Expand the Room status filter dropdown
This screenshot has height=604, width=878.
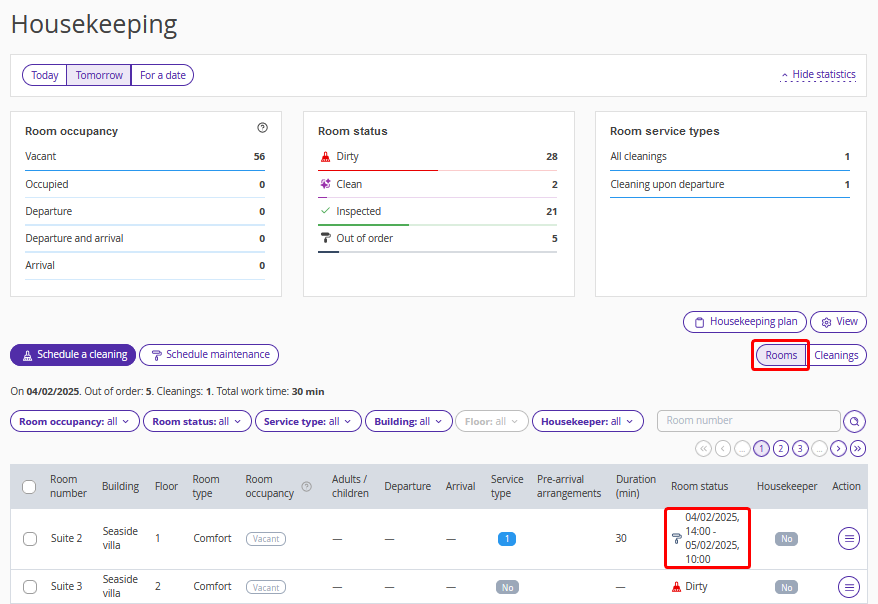(196, 422)
